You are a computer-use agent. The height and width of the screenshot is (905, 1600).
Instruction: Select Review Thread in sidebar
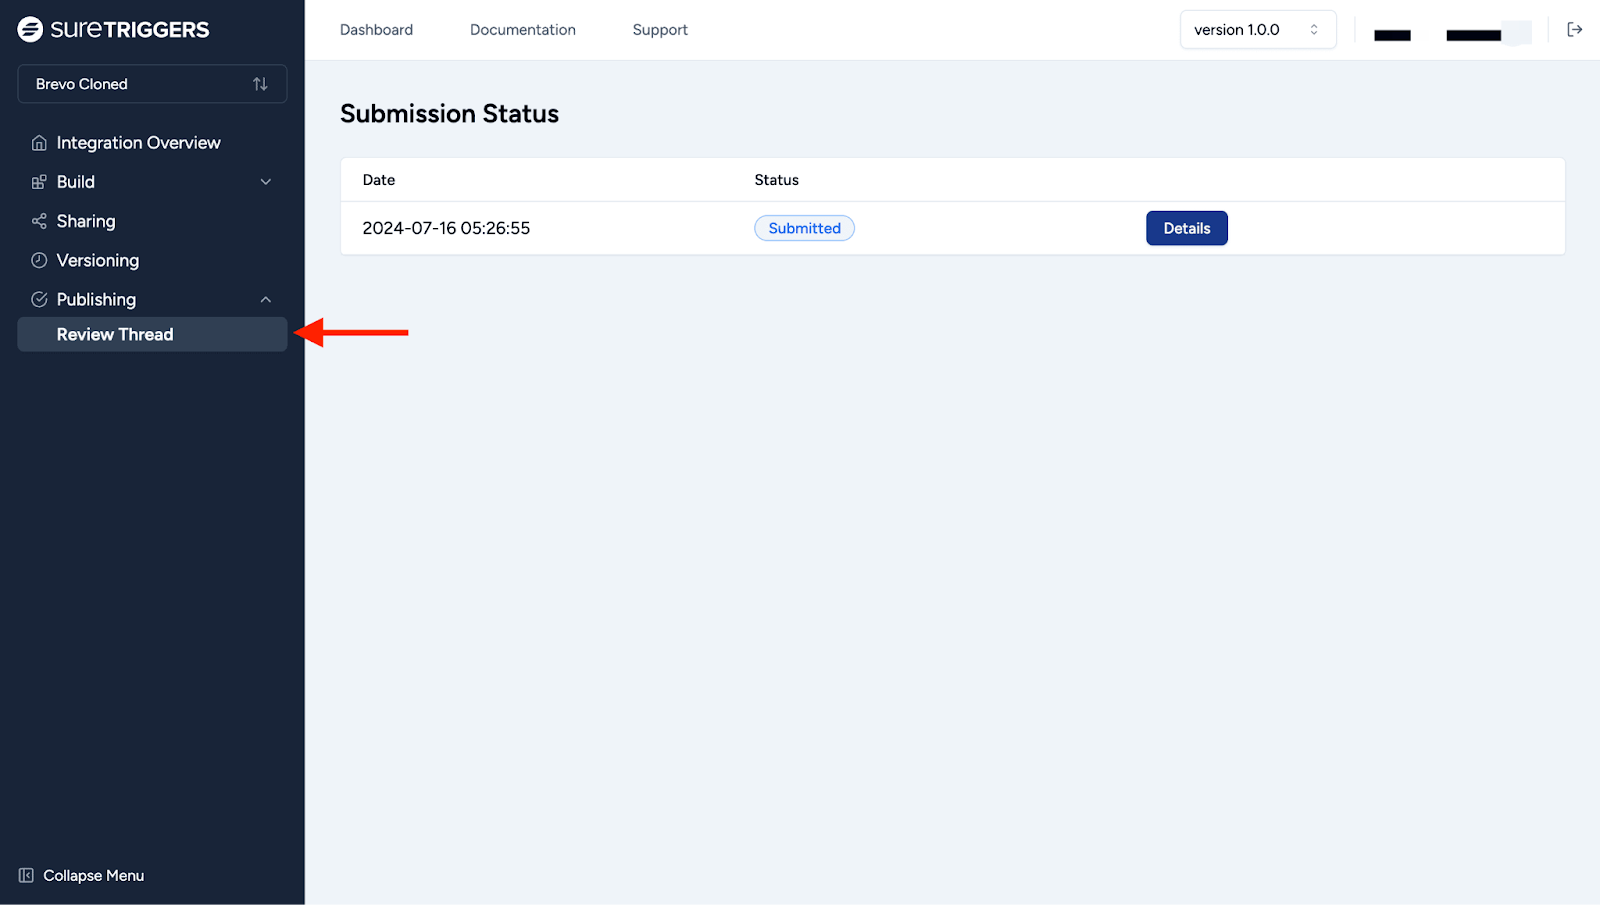coord(115,334)
